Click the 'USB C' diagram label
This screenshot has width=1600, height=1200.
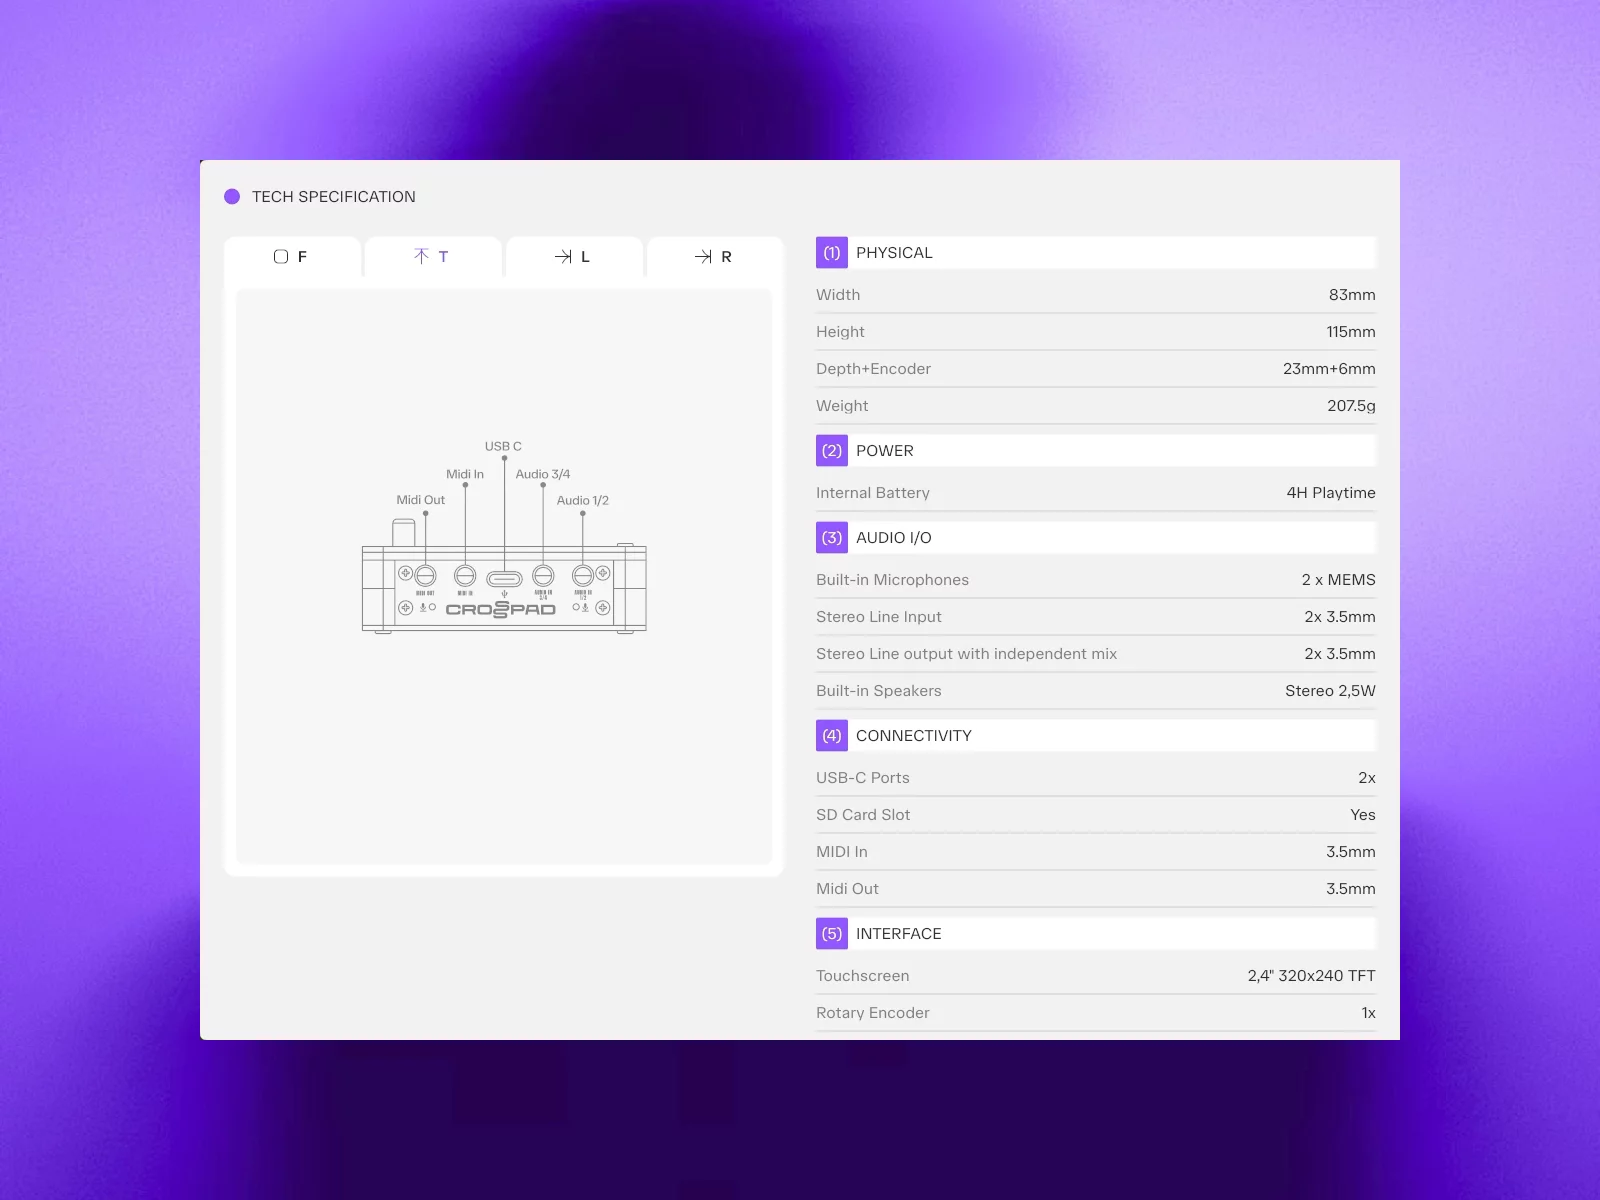coord(503,446)
